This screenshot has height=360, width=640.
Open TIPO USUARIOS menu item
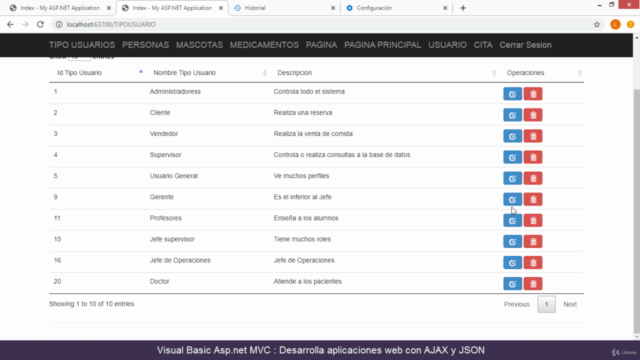click(x=82, y=45)
